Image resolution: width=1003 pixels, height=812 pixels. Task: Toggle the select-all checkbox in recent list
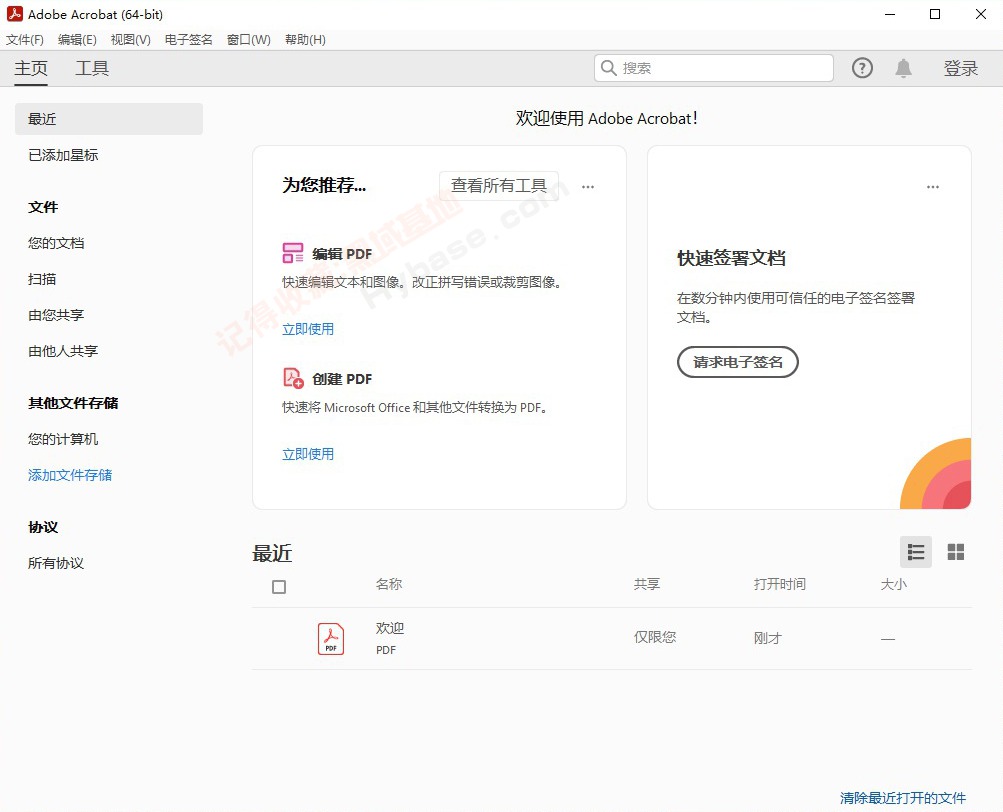tap(279, 587)
